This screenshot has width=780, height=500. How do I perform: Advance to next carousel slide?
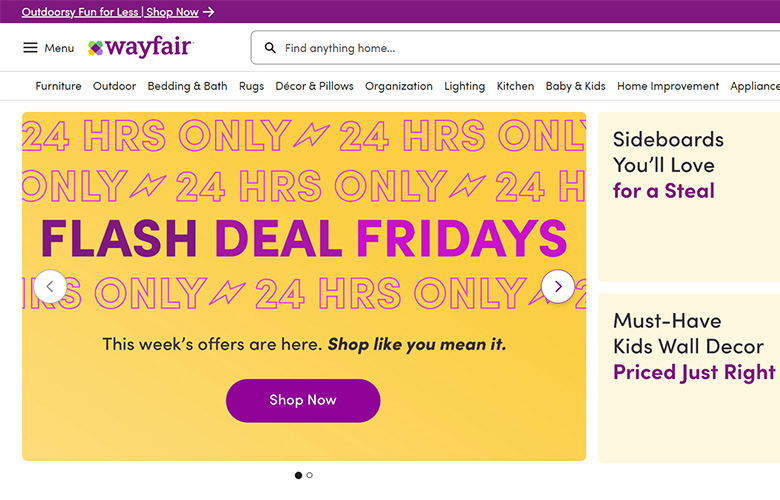tap(558, 287)
